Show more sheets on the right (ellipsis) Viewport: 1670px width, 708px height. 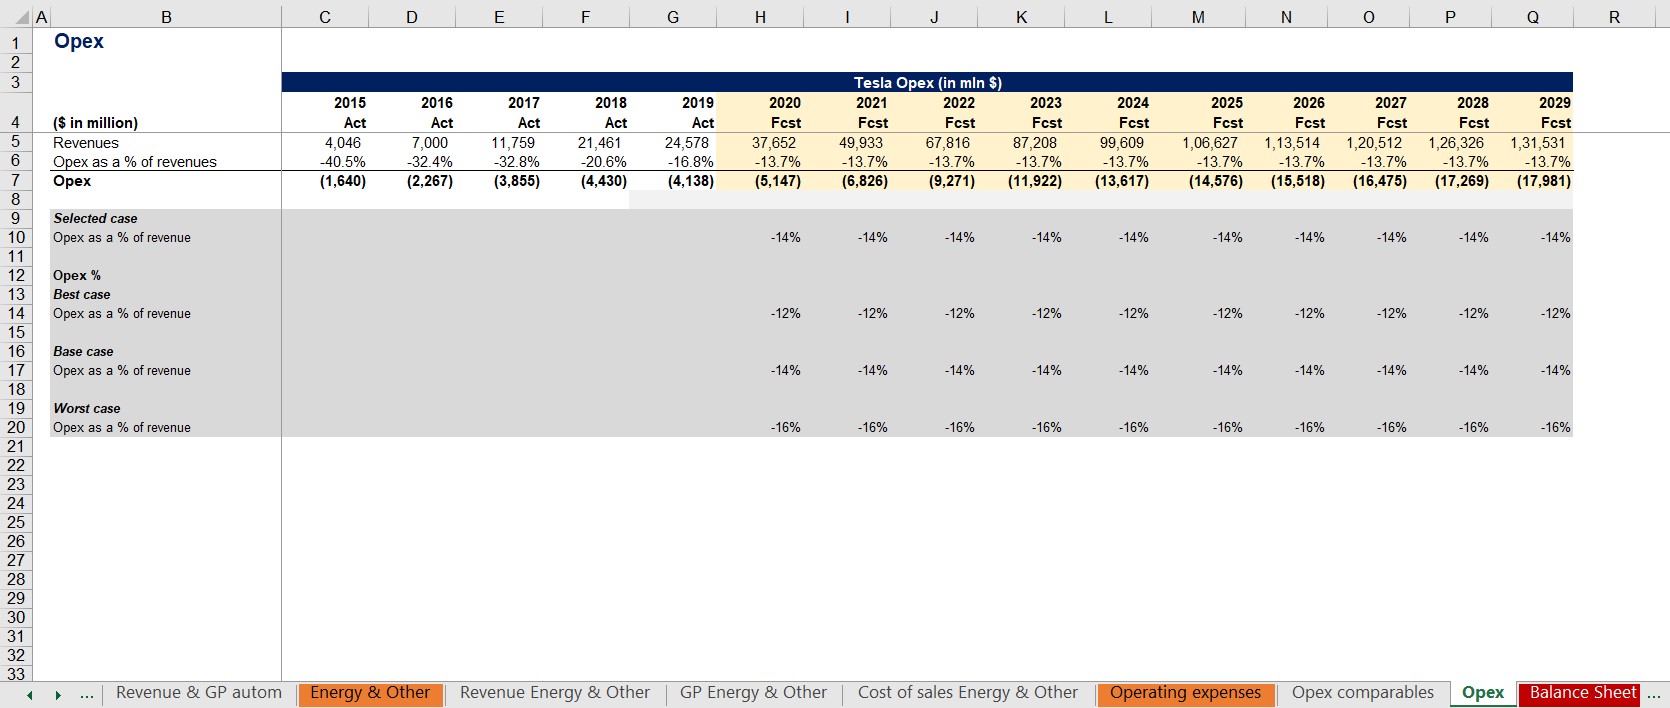[x=1653, y=694]
